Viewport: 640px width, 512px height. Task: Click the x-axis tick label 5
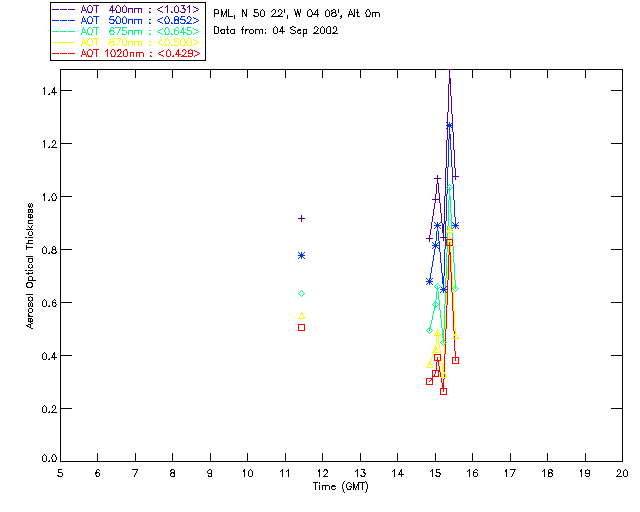(60, 474)
